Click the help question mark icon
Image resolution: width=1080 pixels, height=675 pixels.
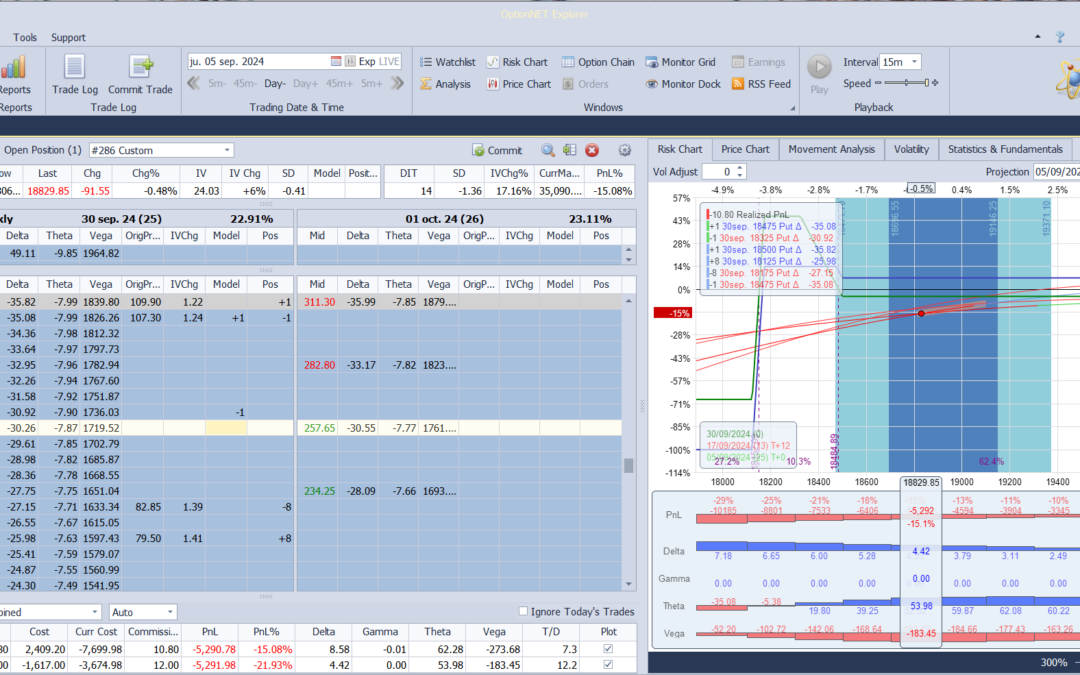pyautogui.click(x=1060, y=37)
